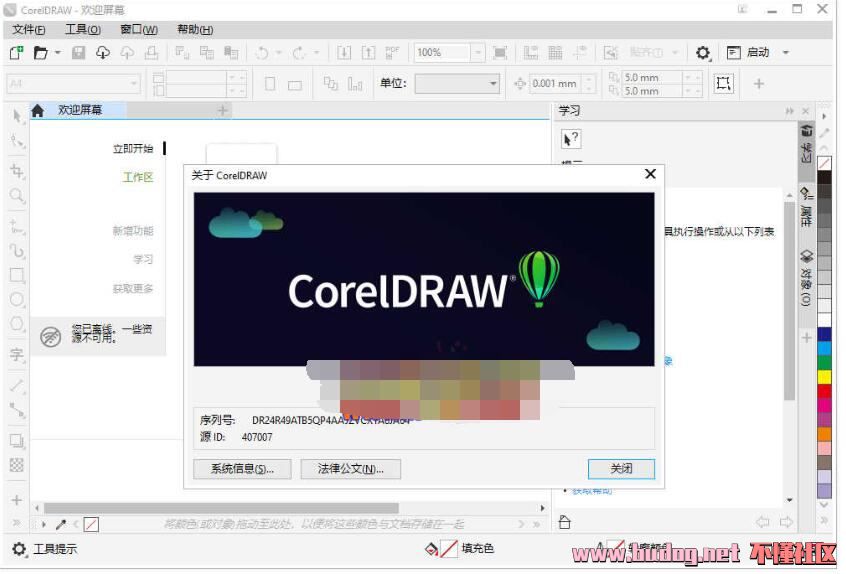Image resolution: width=846 pixels, height=574 pixels.
Task: Add a new document tab with plus
Action: click(x=222, y=110)
